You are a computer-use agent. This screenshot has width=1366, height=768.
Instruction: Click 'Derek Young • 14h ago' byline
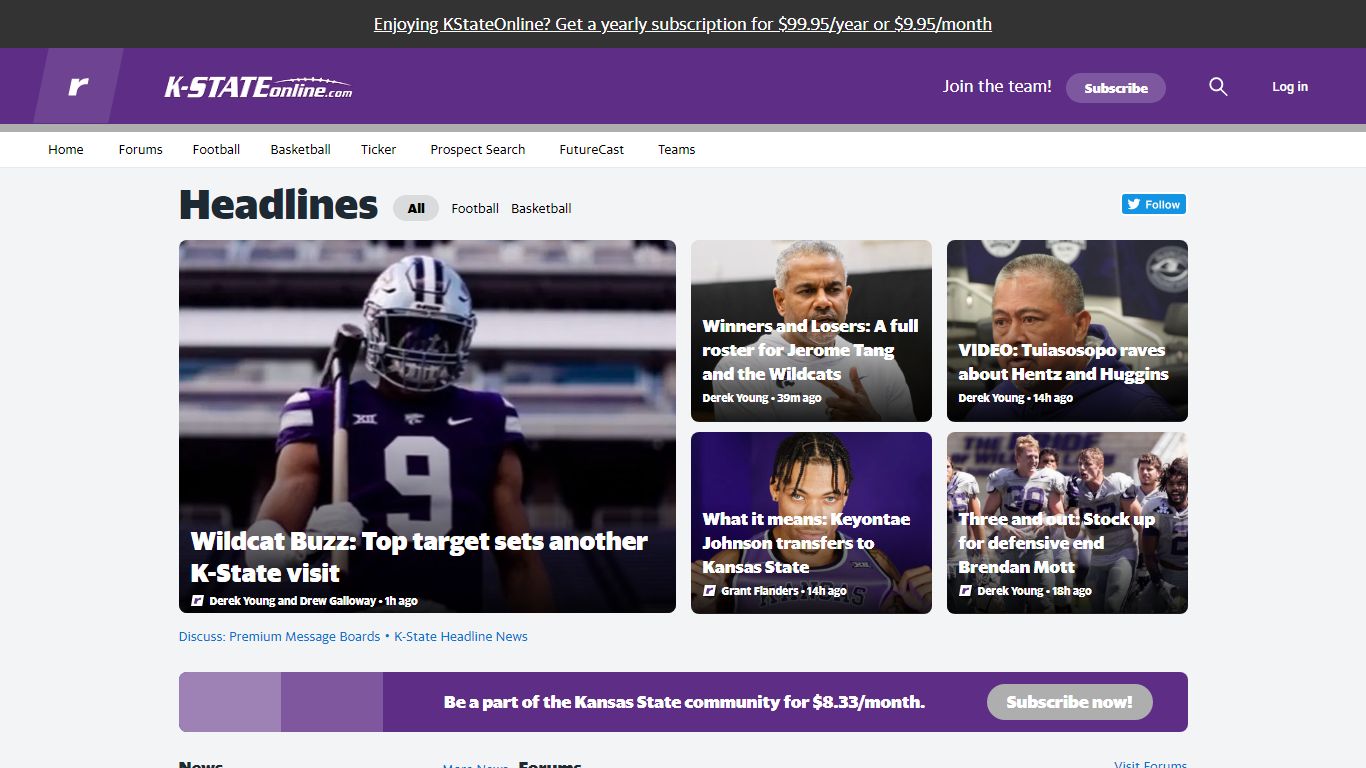(1015, 398)
